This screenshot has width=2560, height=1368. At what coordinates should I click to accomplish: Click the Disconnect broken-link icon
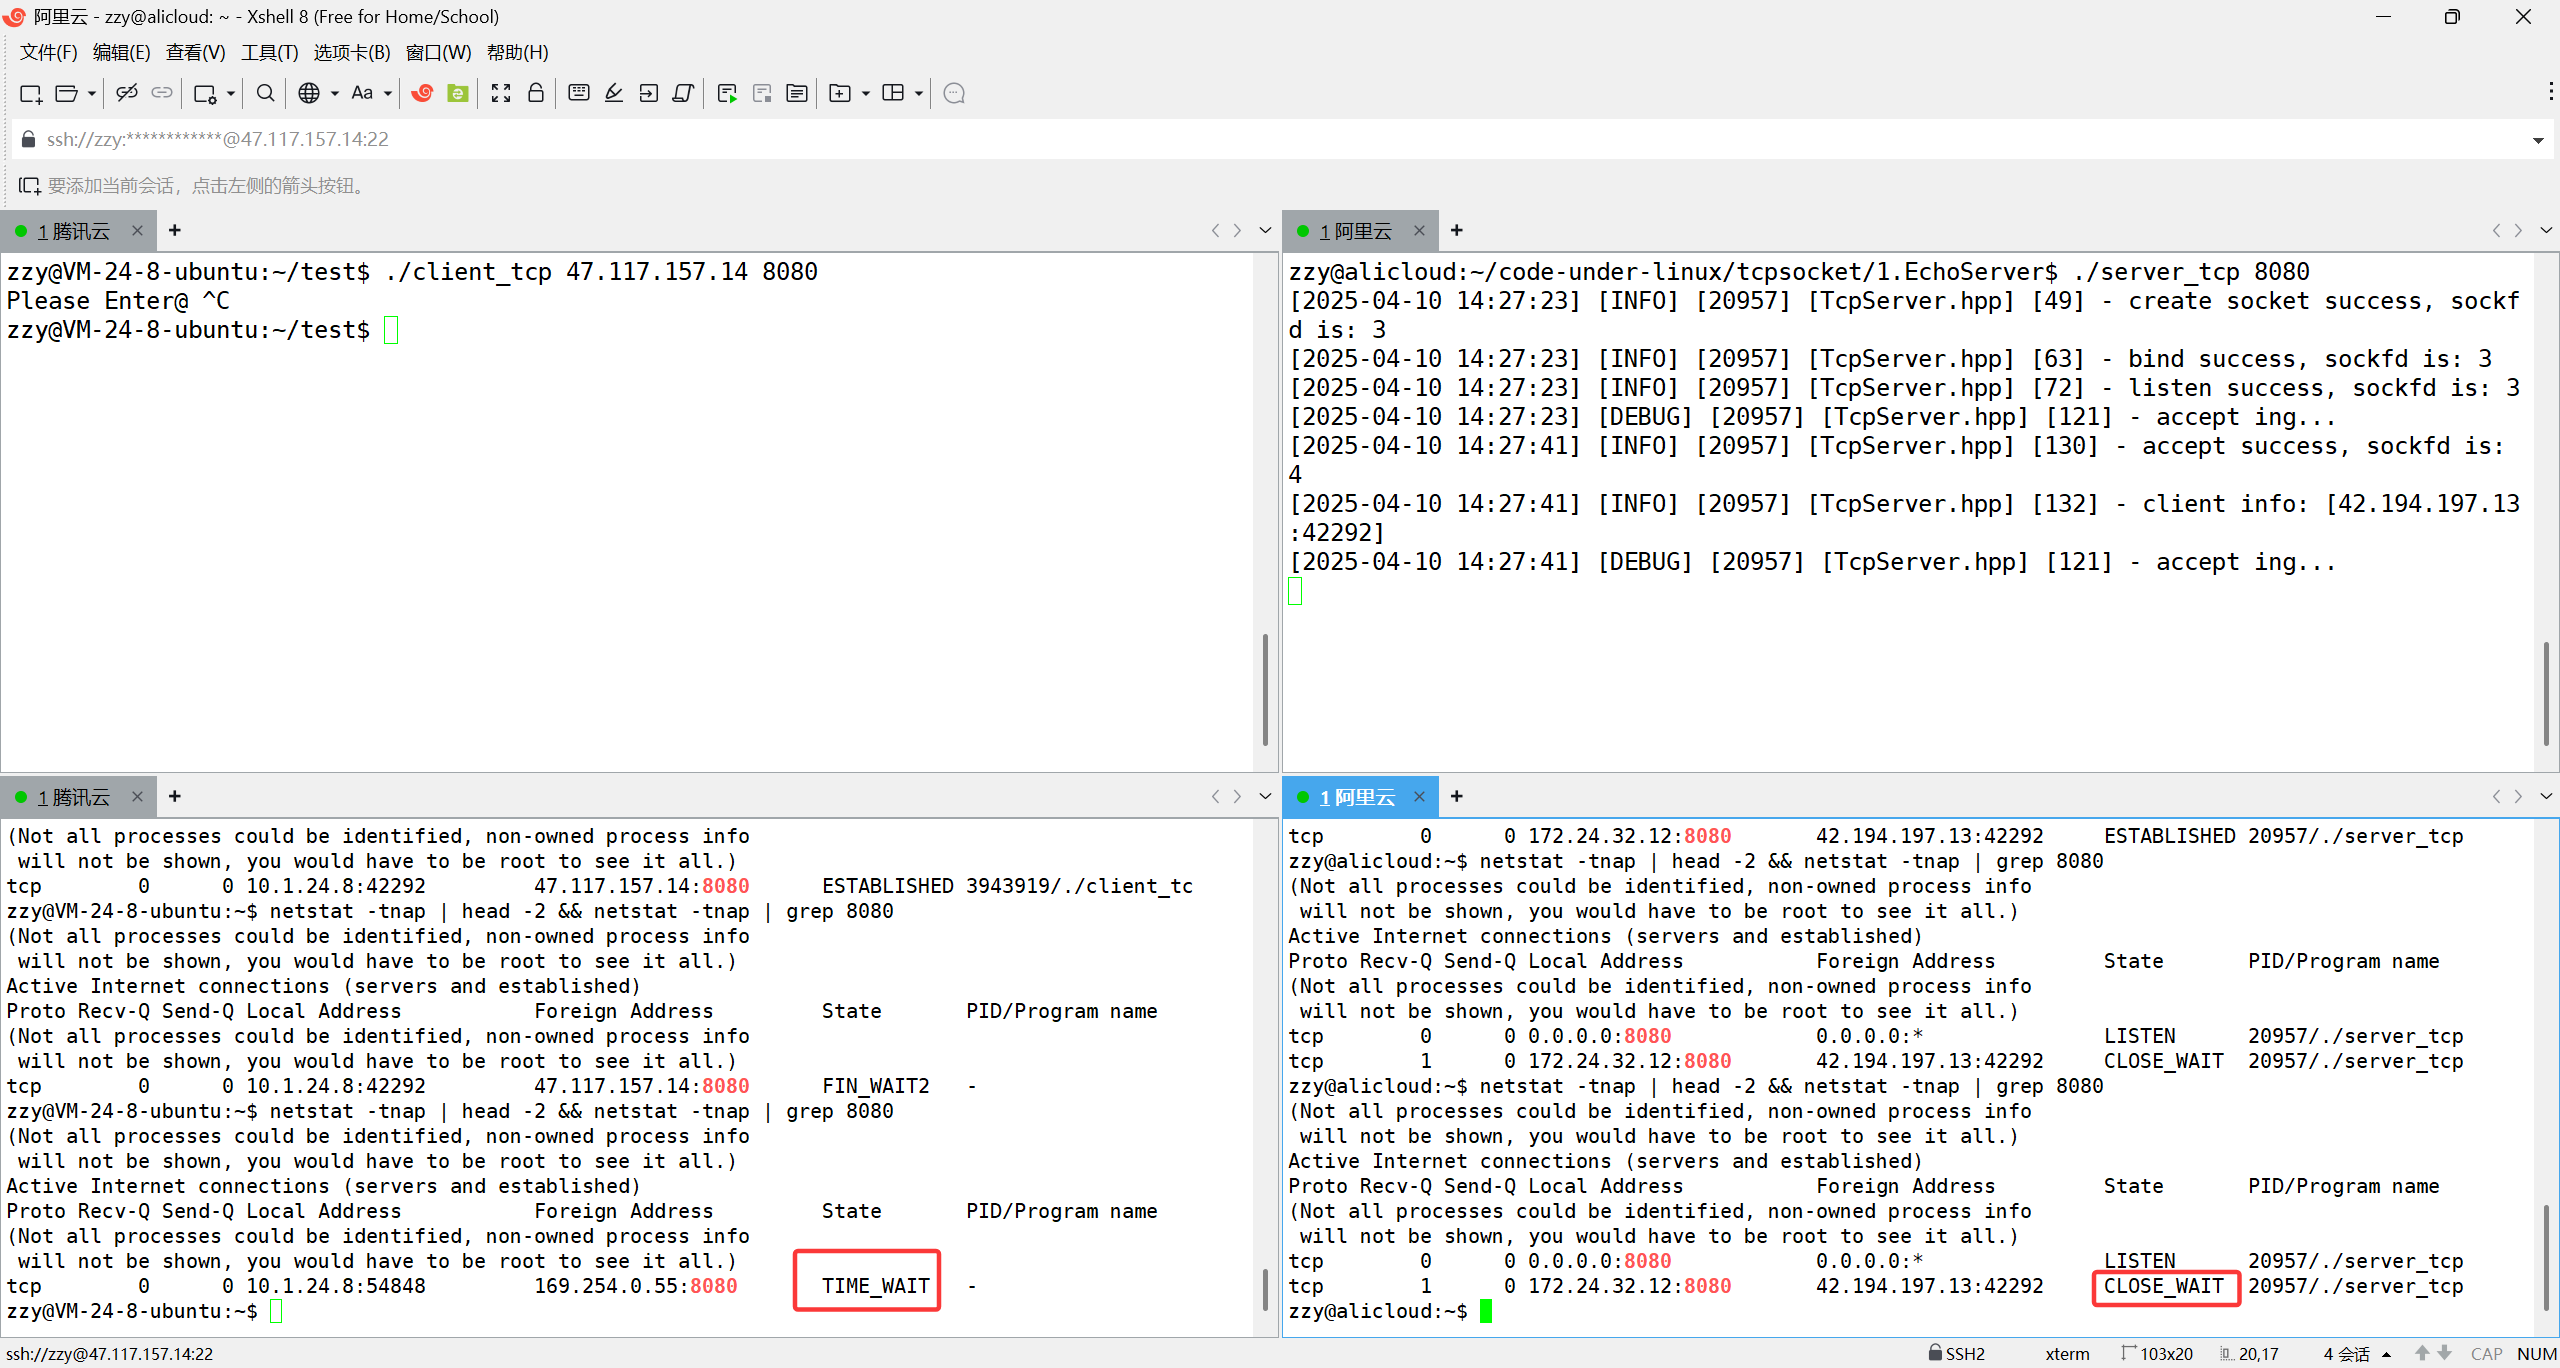point(126,93)
